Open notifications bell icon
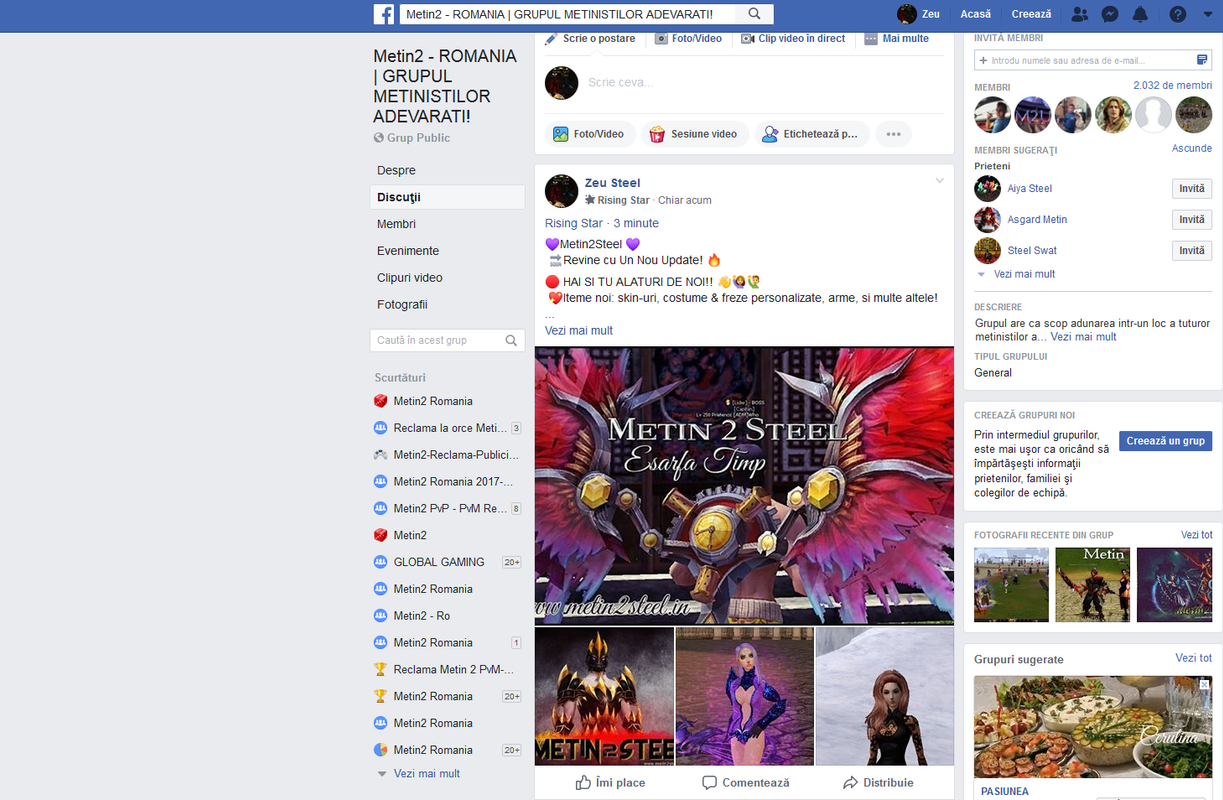Screen dimensions: 1223x800 pos(1140,14)
